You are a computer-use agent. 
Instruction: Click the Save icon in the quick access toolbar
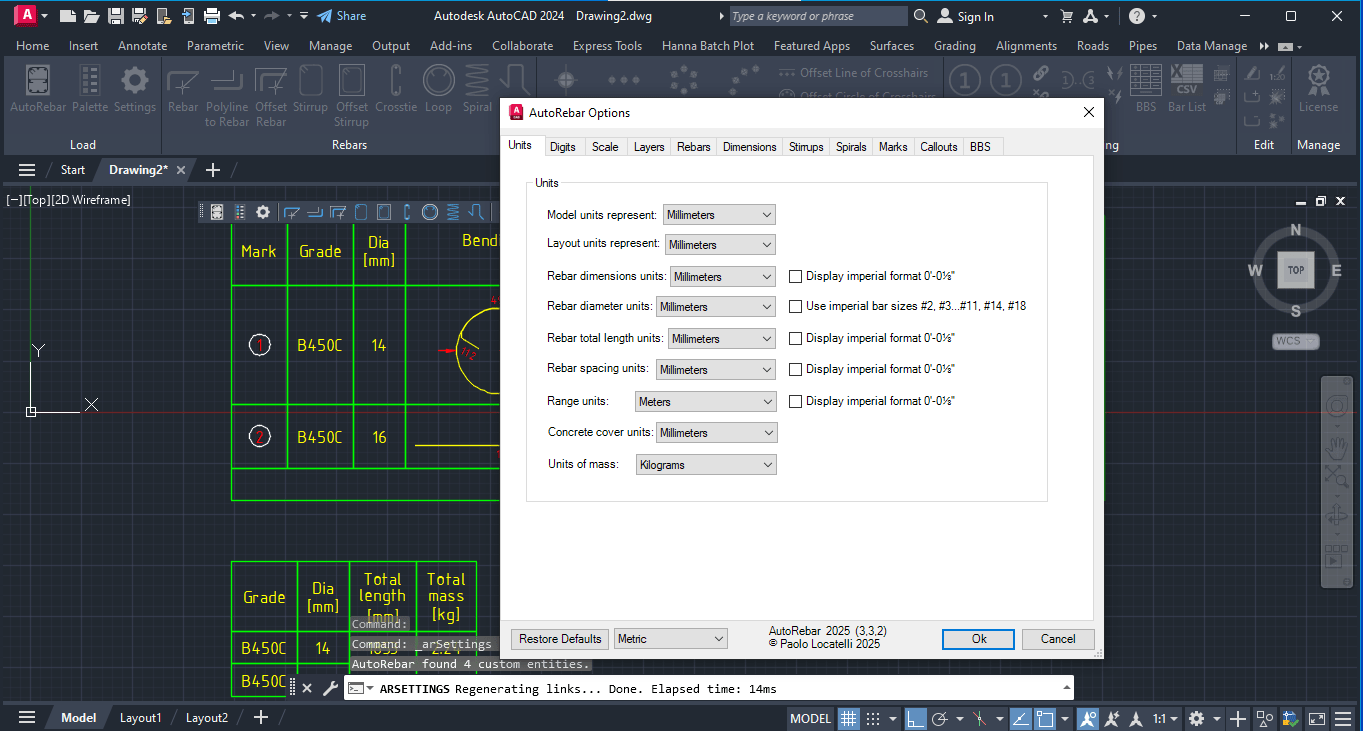(x=116, y=16)
